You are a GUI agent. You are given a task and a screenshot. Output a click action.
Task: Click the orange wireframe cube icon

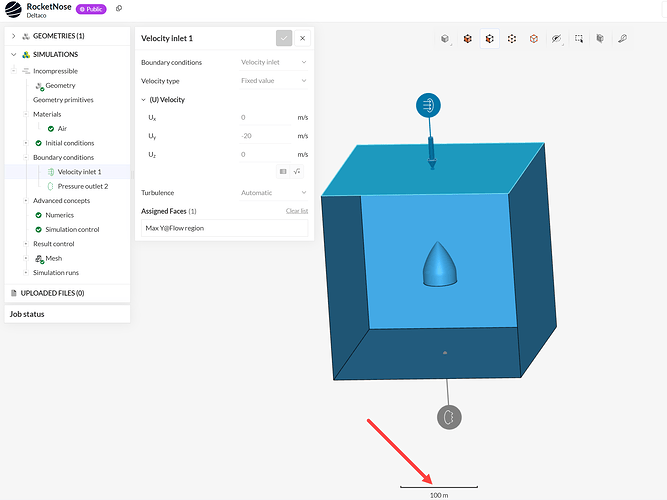(x=534, y=39)
